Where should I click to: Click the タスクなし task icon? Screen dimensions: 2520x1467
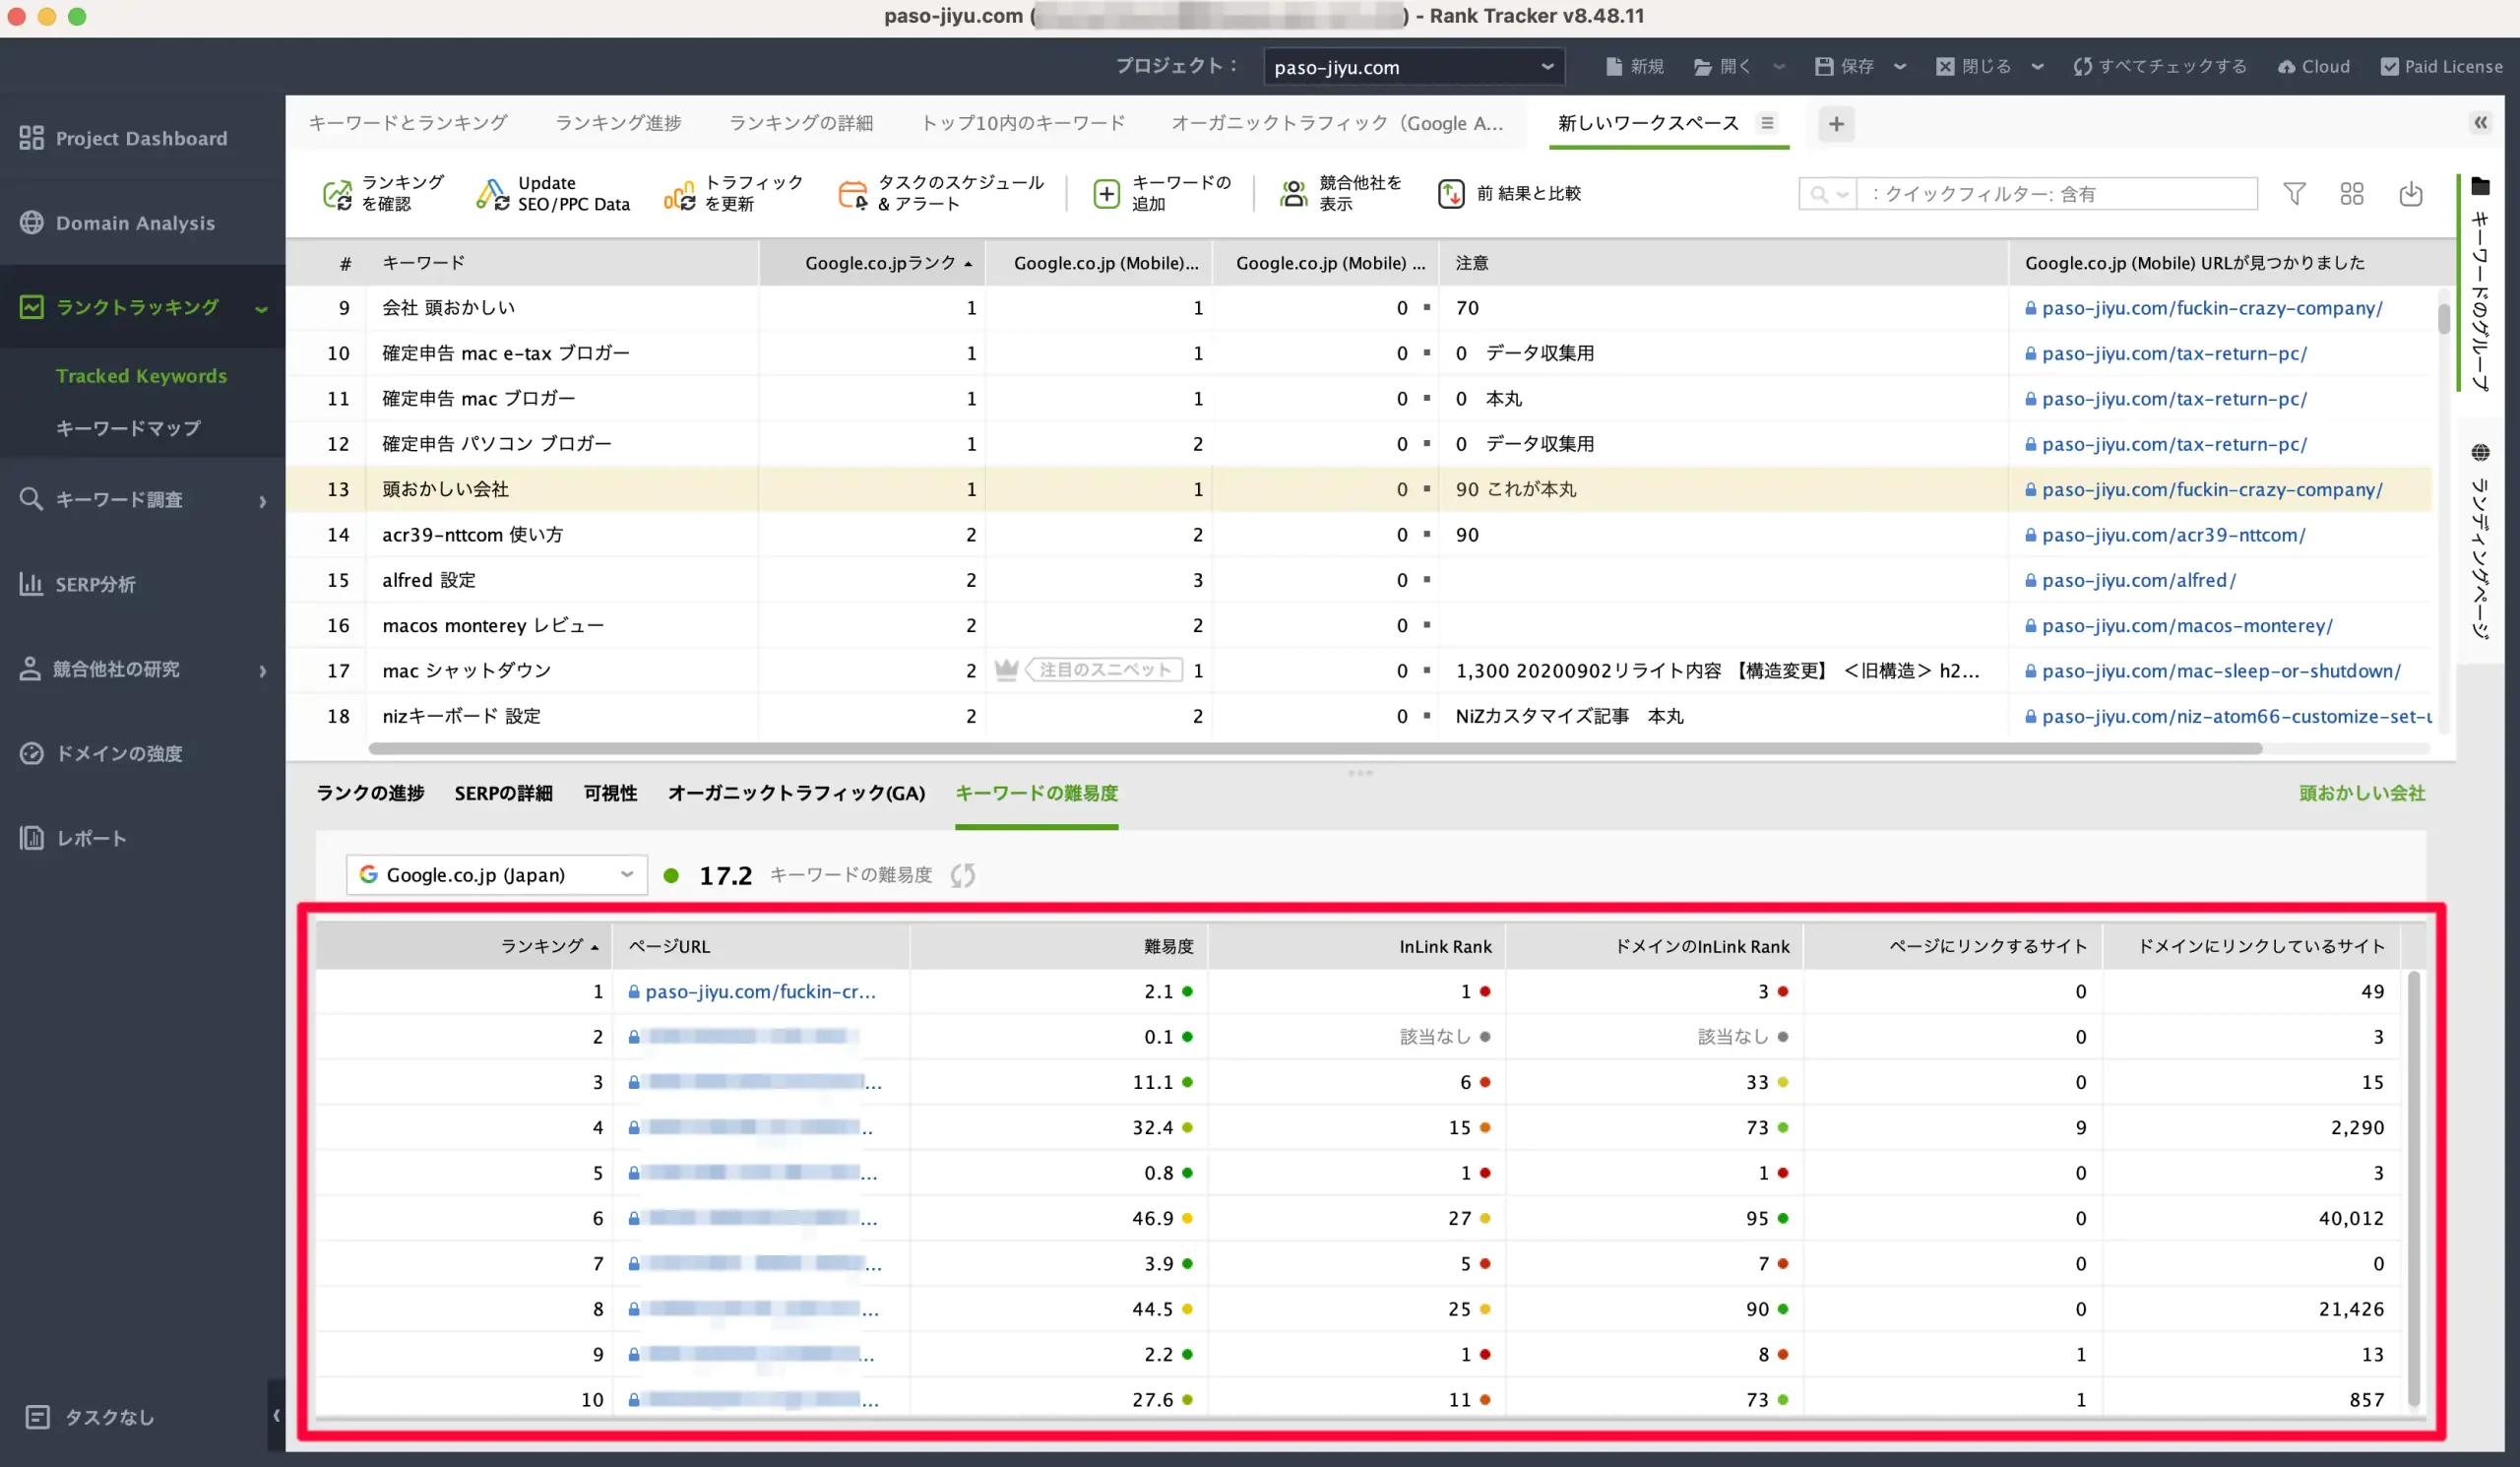(x=37, y=1416)
